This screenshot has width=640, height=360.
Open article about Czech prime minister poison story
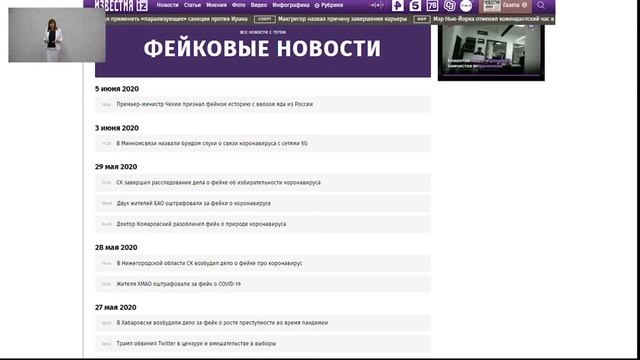[263, 104]
